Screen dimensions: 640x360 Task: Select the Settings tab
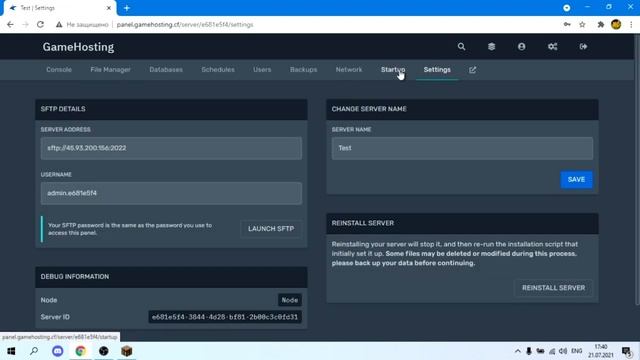(x=437, y=70)
